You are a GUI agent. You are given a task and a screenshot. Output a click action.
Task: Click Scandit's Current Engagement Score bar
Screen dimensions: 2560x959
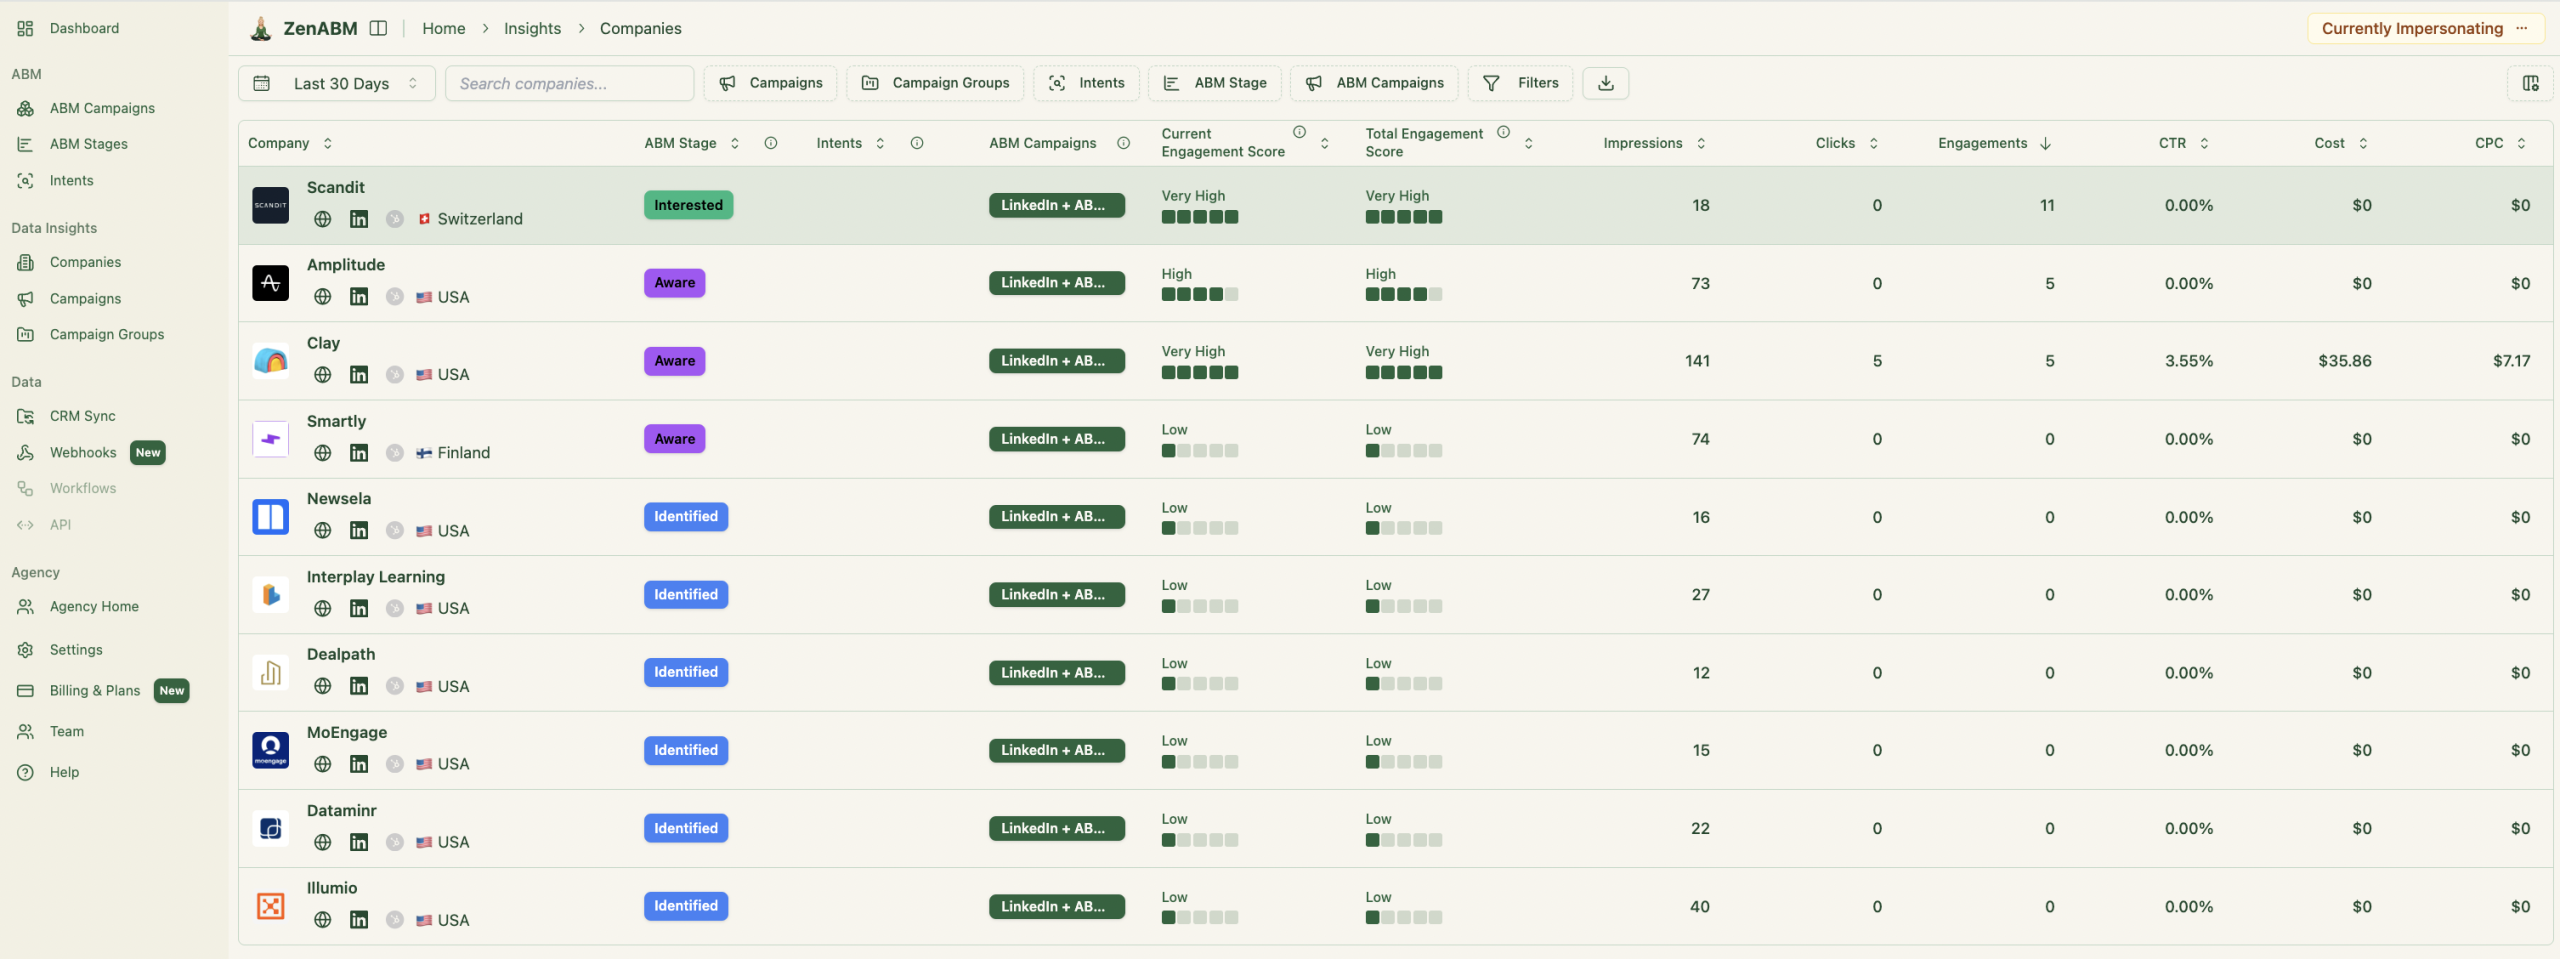(x=1199, y=217)
